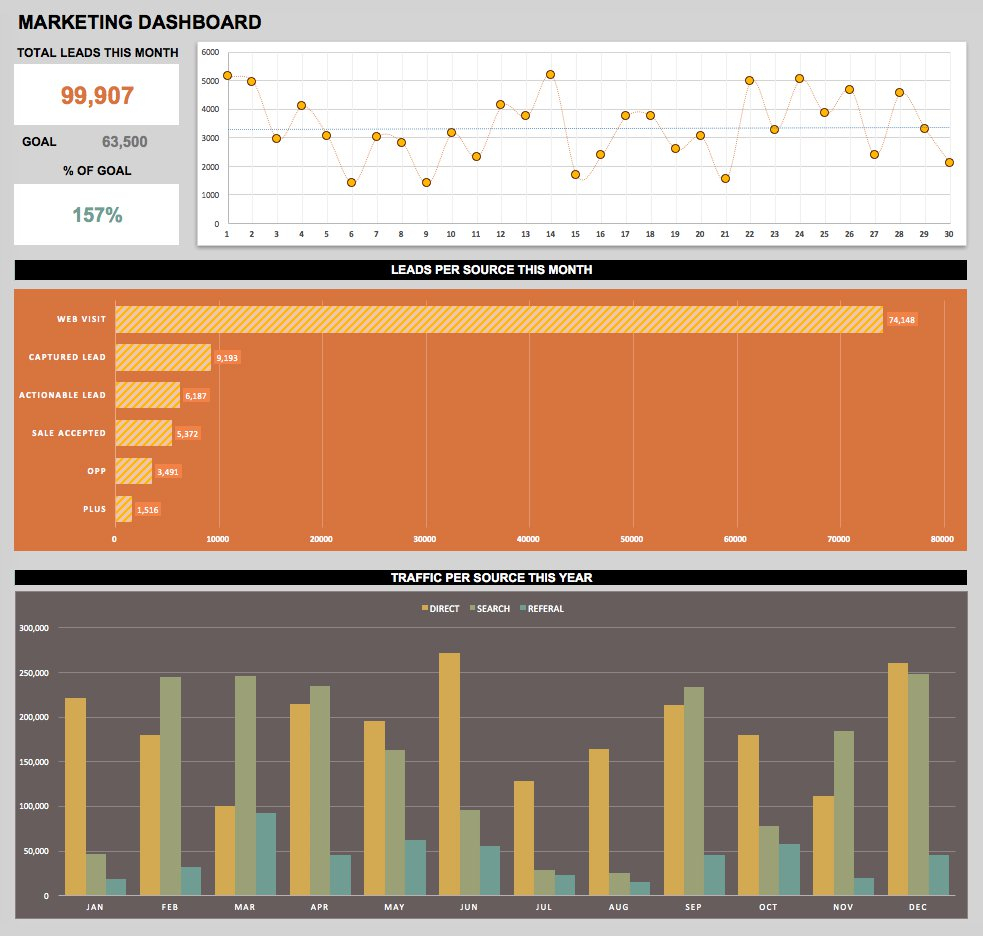Select the lowest data point at day 6
This screenshot has width=983, height=936.
tap(350, 183)
